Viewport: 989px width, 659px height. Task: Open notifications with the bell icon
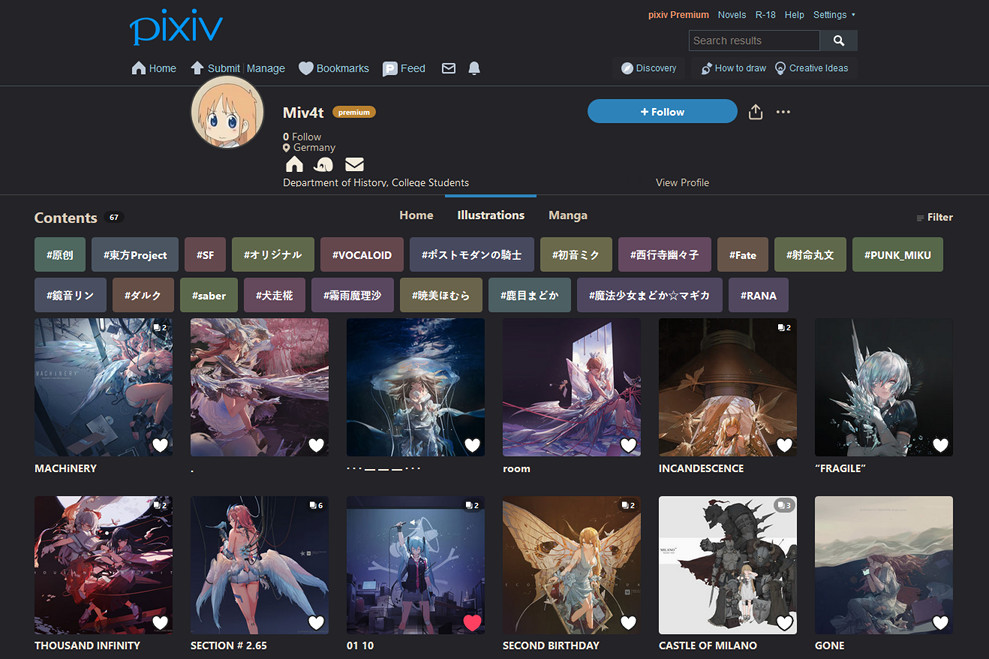pyautogui.click(x=473, y=67)
